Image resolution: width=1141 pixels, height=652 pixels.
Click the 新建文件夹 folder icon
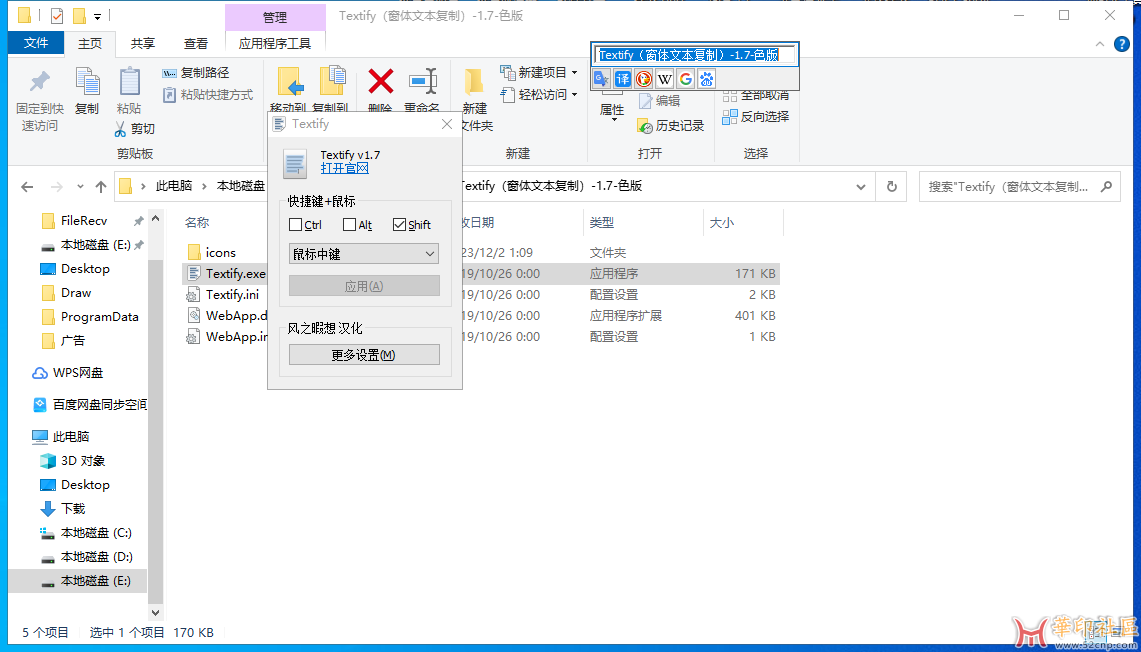[x=474, y=82]
